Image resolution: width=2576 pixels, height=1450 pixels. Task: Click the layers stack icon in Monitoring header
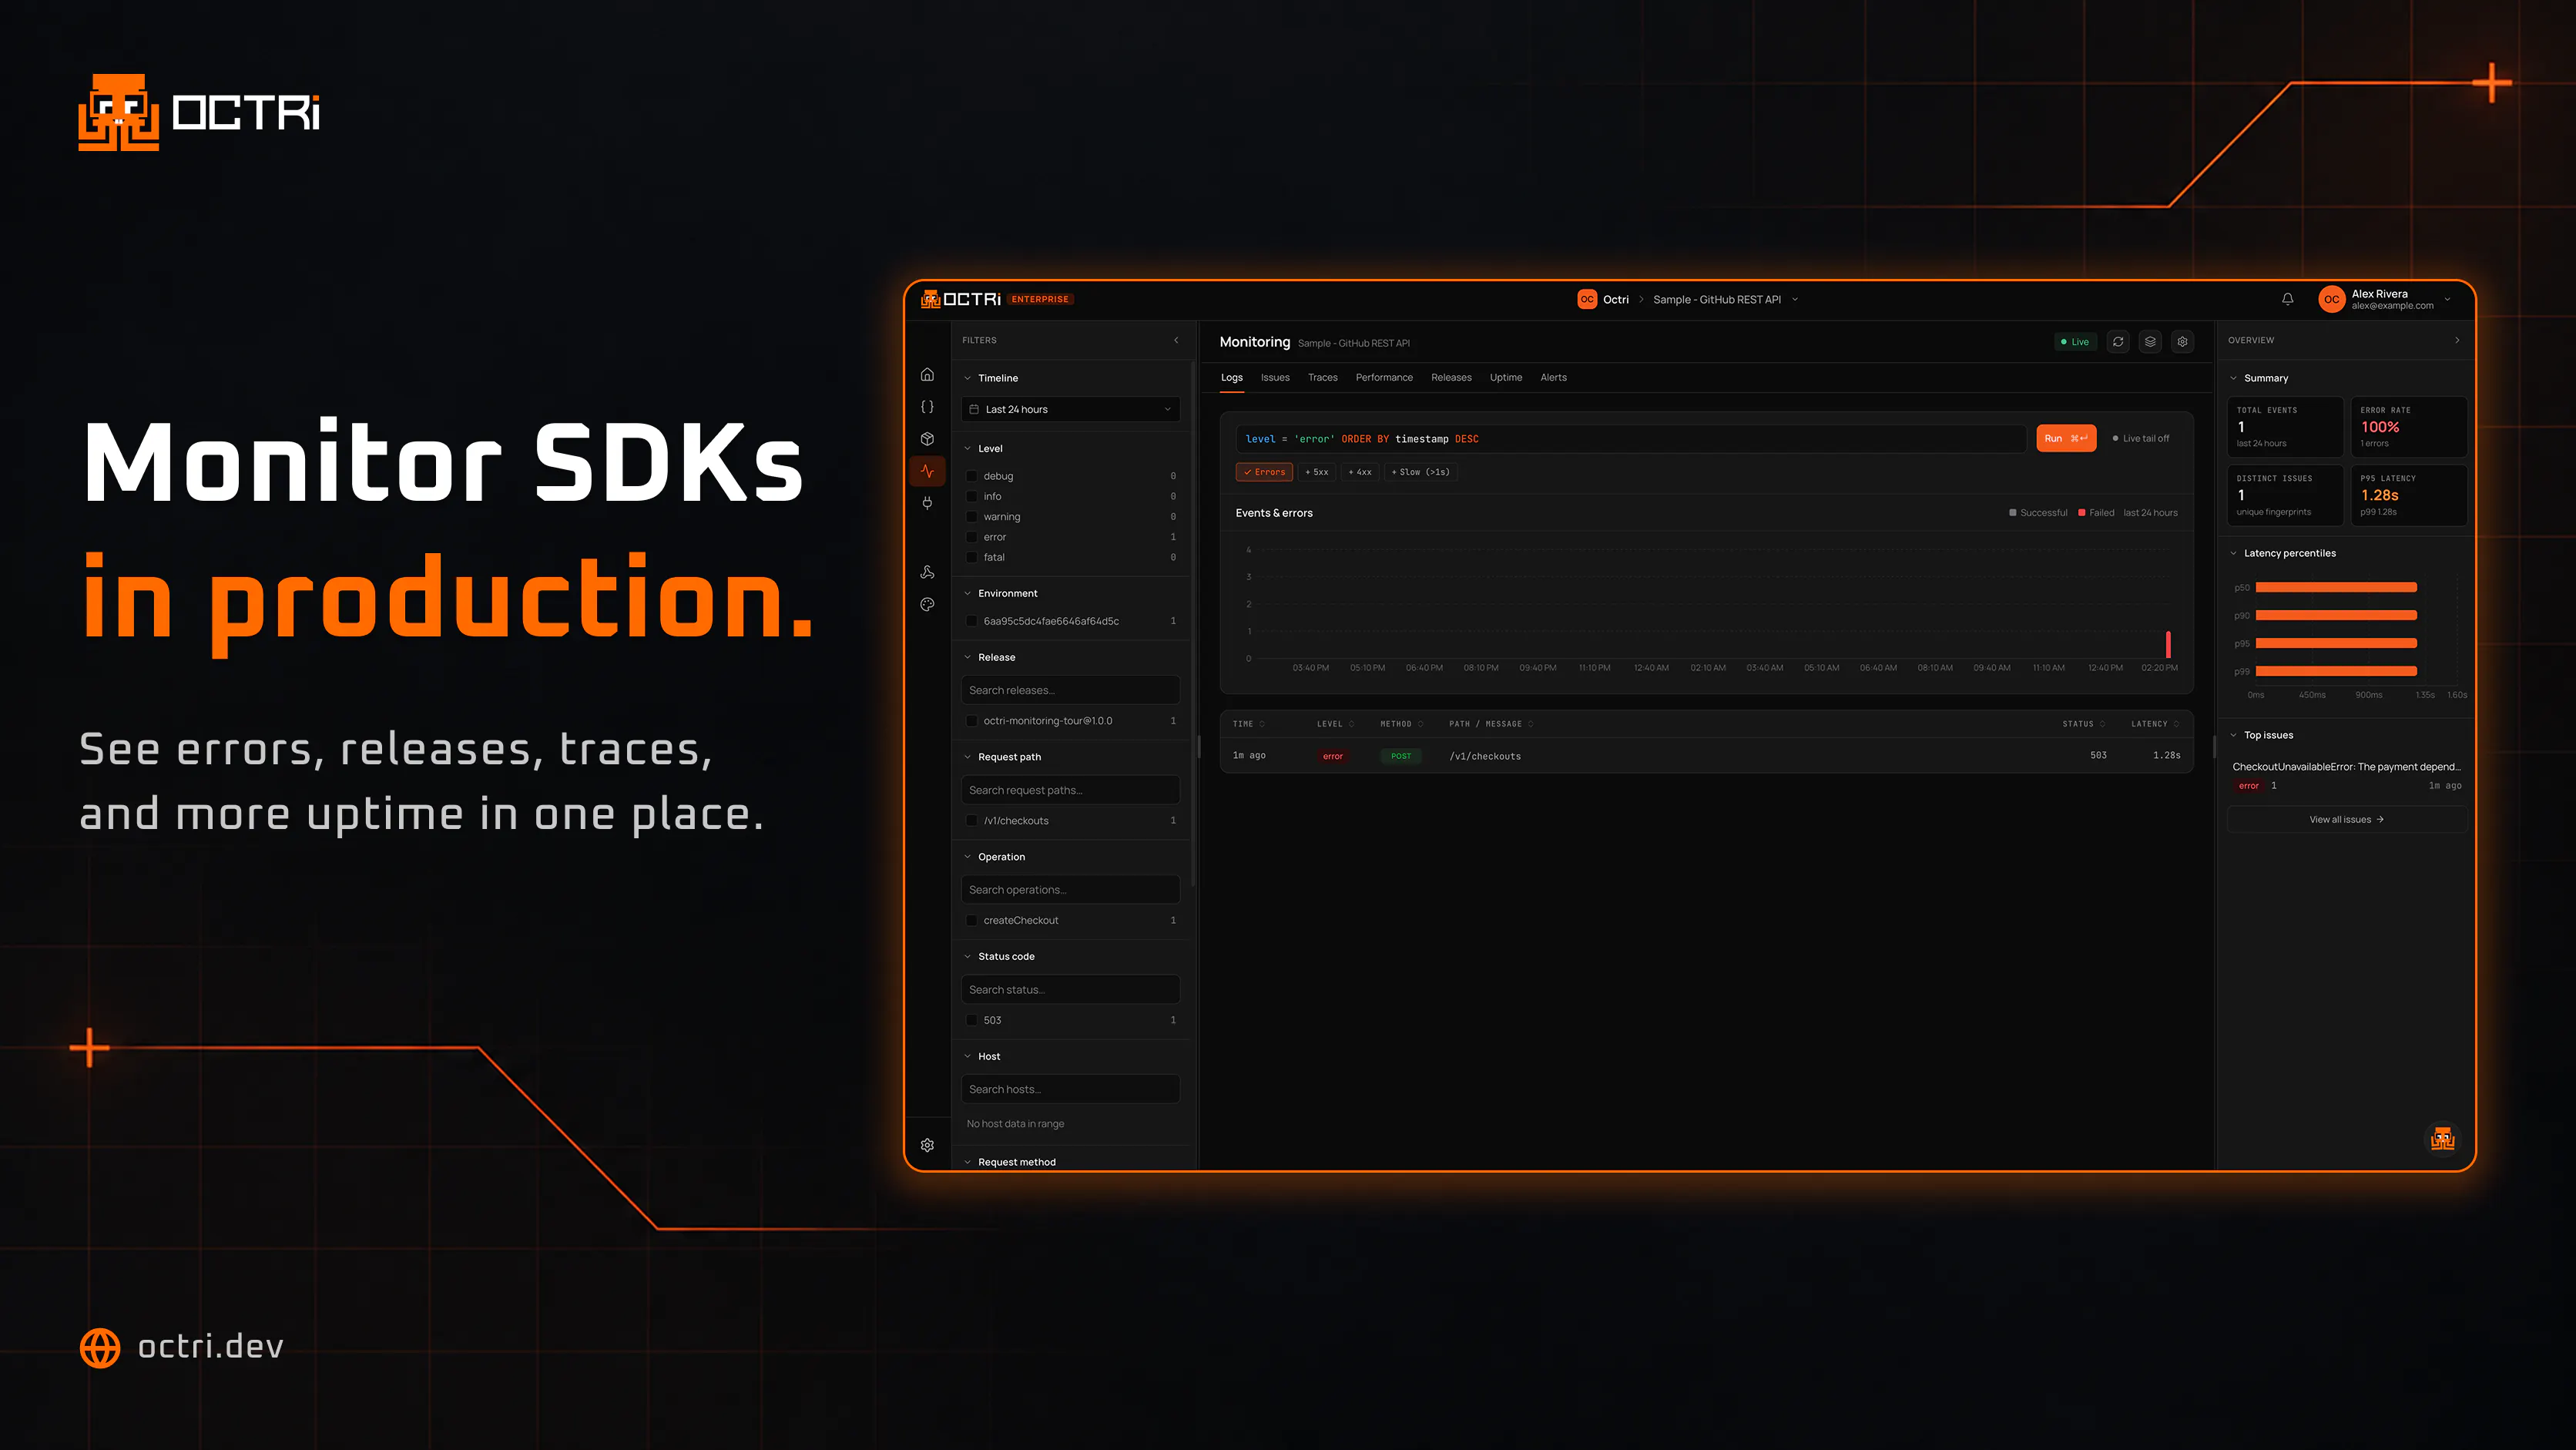pos(2150,341)
